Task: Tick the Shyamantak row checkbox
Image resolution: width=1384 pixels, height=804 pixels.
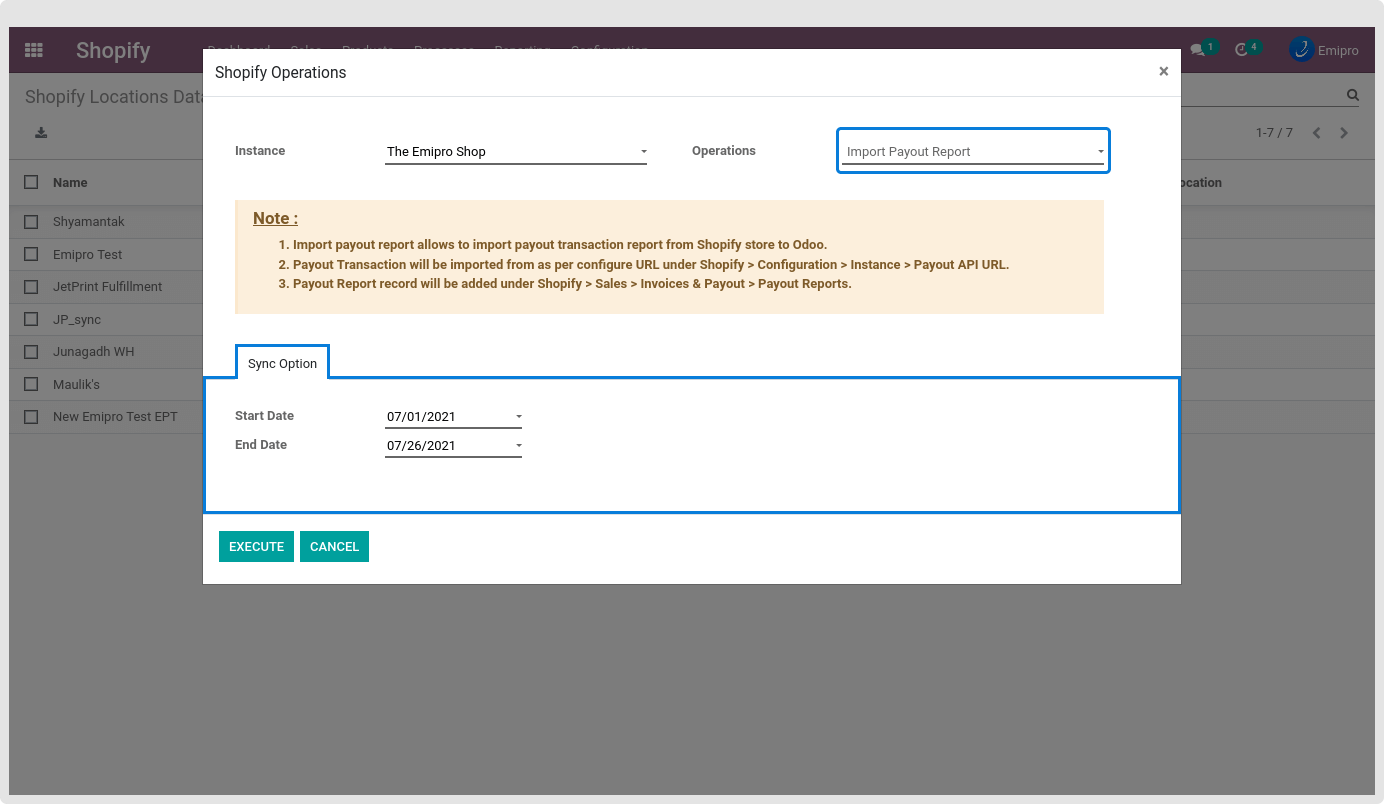Action: click(32, 222)
